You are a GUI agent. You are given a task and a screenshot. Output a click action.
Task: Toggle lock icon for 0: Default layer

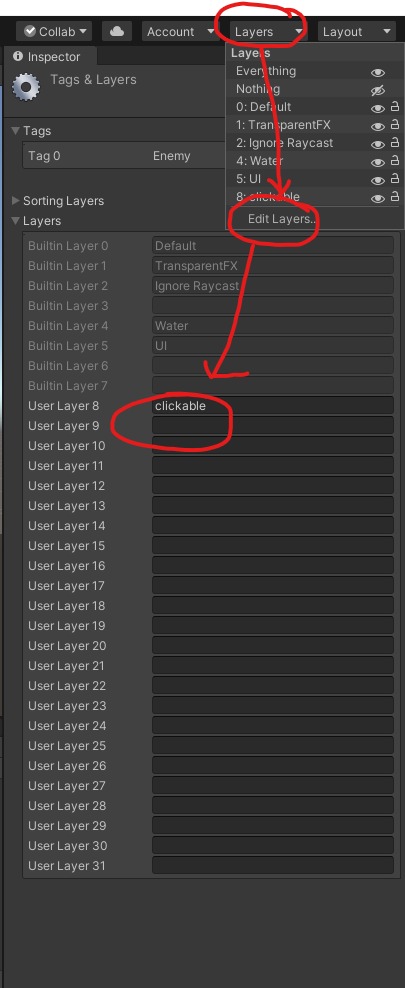(x=395, y=108)
